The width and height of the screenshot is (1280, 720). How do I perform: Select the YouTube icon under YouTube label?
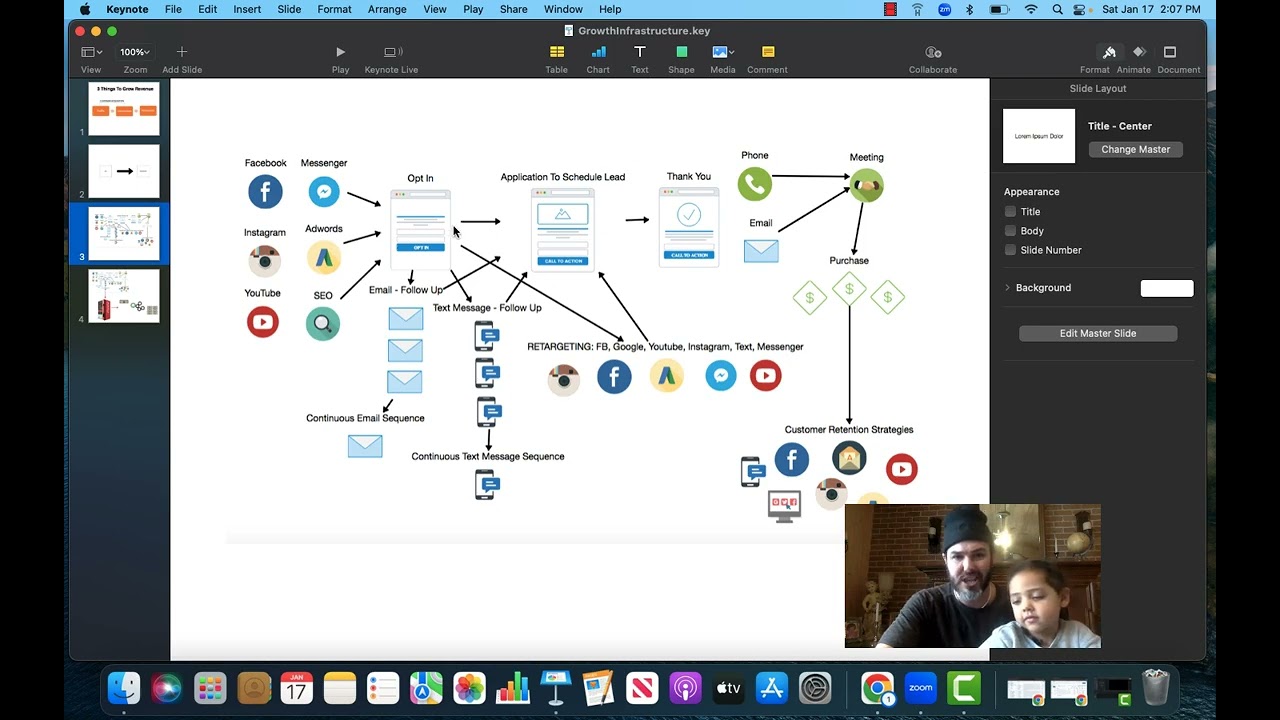tap(263, 322)
